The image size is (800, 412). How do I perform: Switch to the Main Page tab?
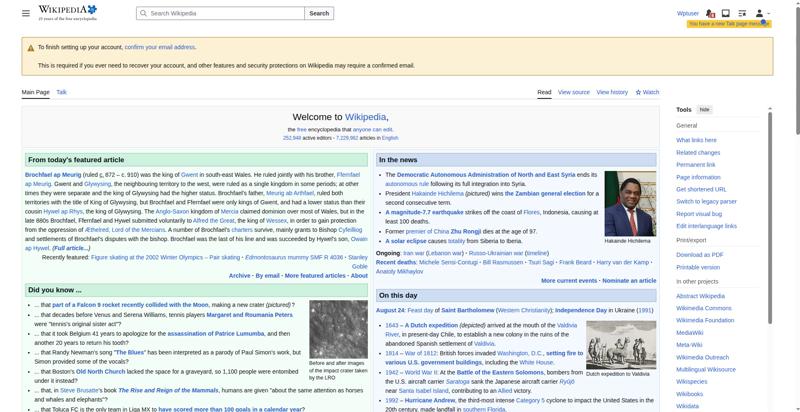35,92
